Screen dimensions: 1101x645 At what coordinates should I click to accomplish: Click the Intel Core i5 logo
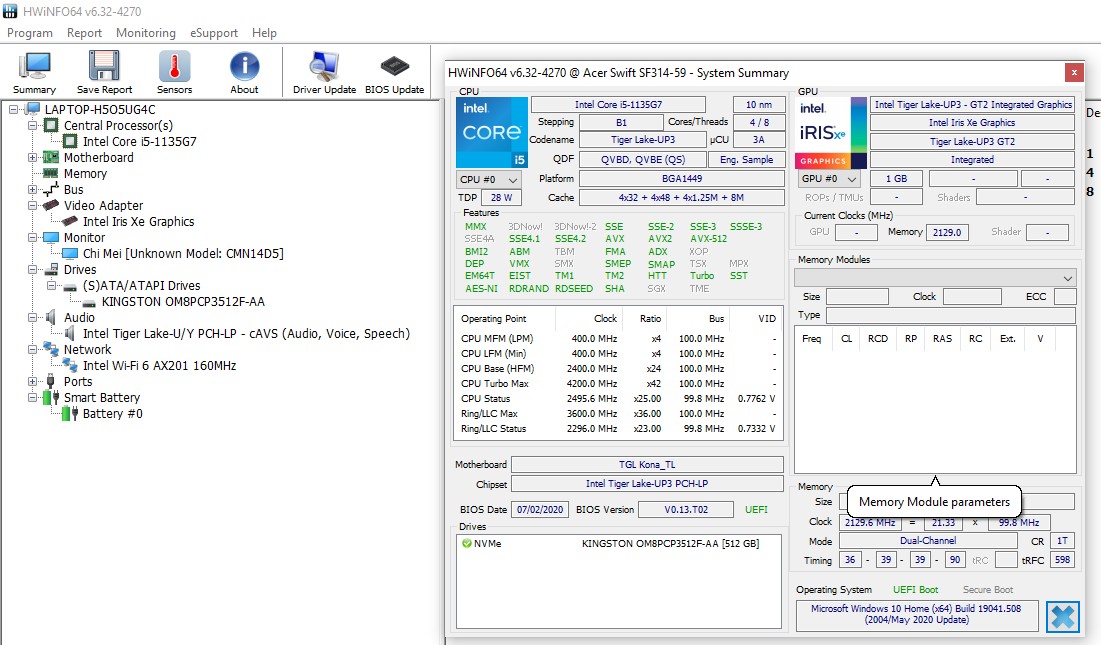(491, 132)
